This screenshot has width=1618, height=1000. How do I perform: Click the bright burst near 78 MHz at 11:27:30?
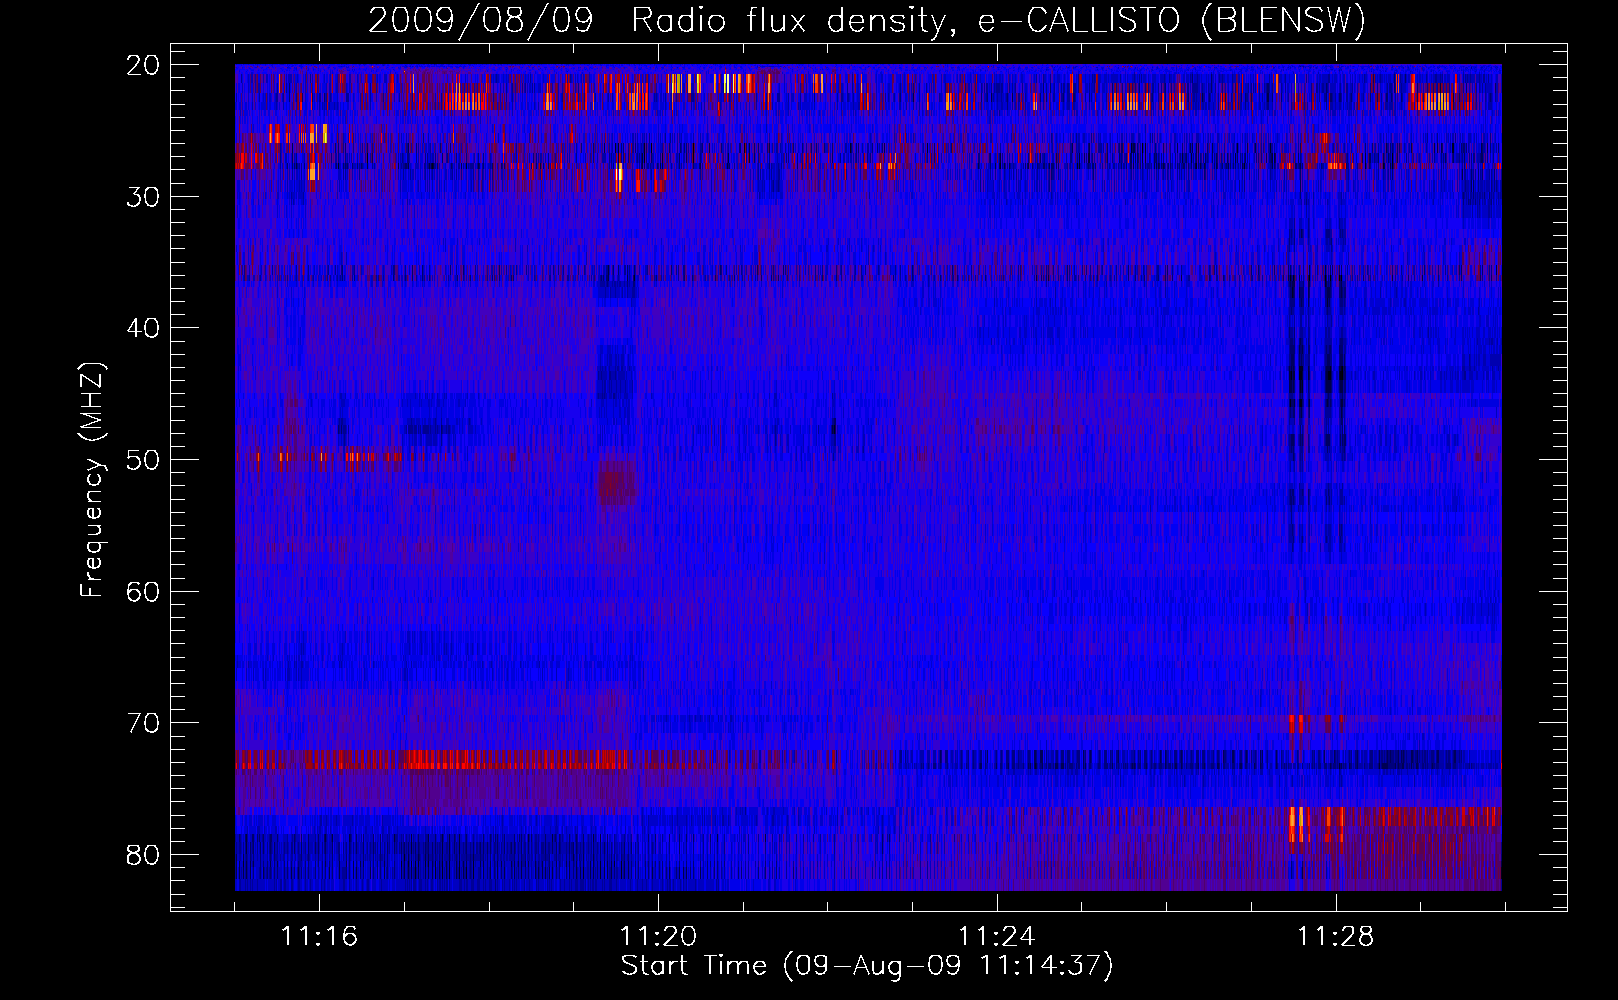coord(1298,826)
